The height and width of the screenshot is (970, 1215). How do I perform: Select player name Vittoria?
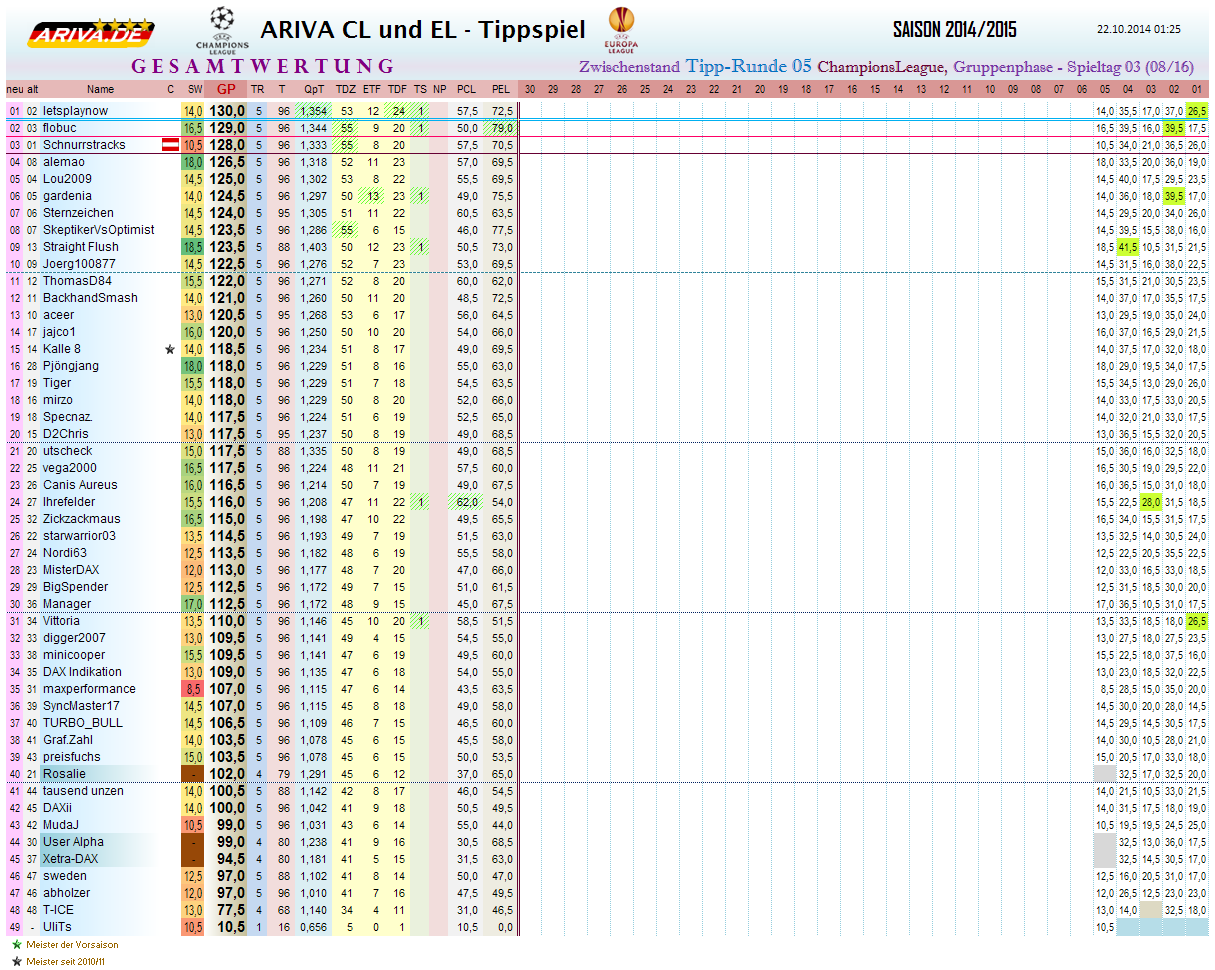click(61, 621)
